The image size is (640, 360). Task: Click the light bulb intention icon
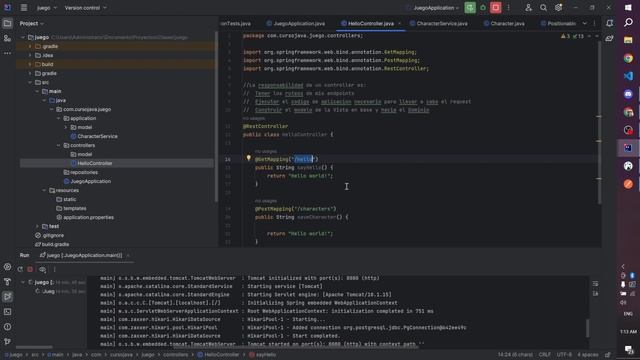248,158
